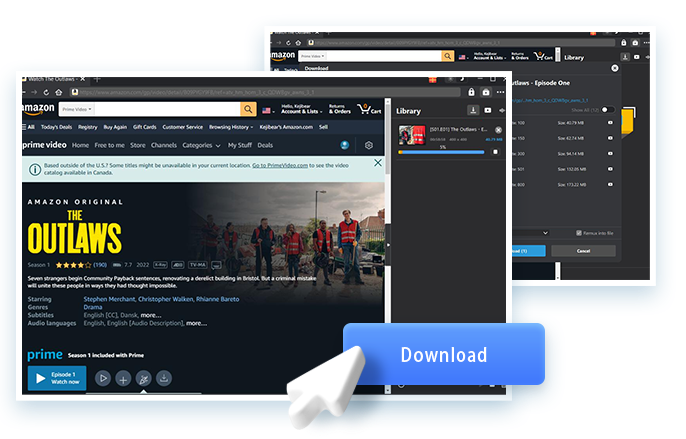The width and height of the screenshot is (686, 439).
Task: Open Prime Video Store tab
Action: [x=138, y=145]
